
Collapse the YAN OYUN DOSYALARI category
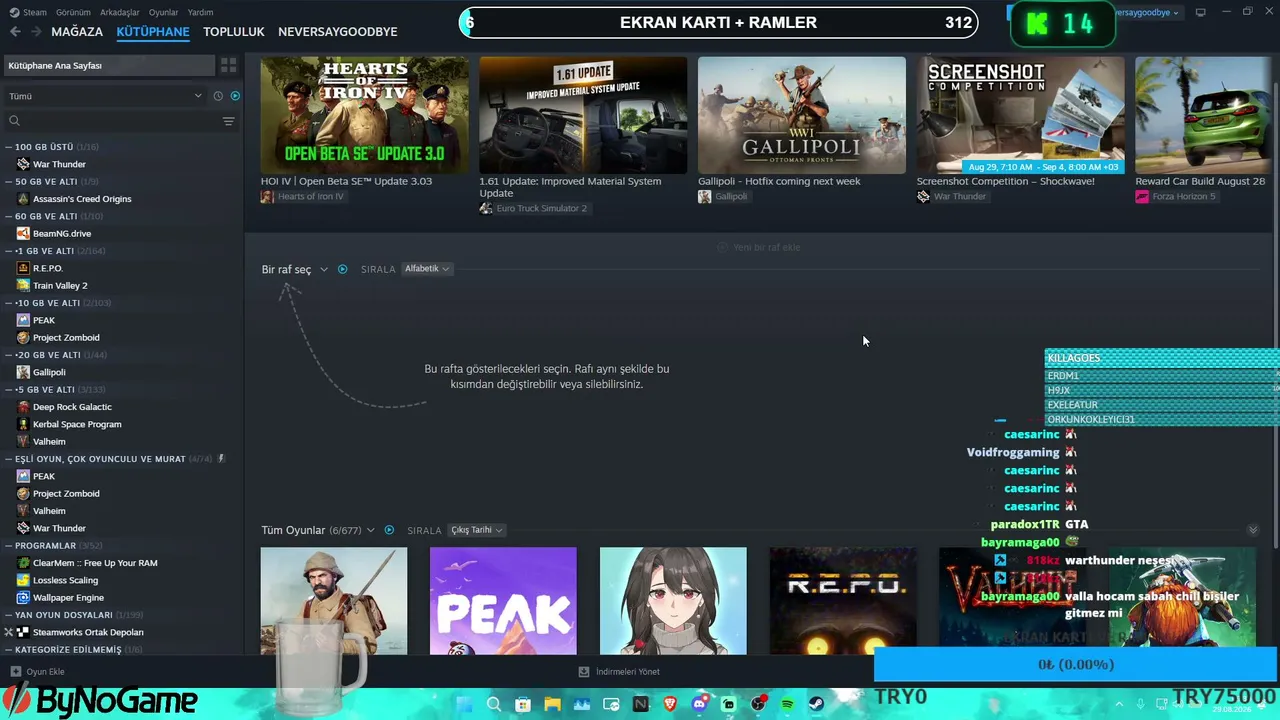[x=9, y=615]
